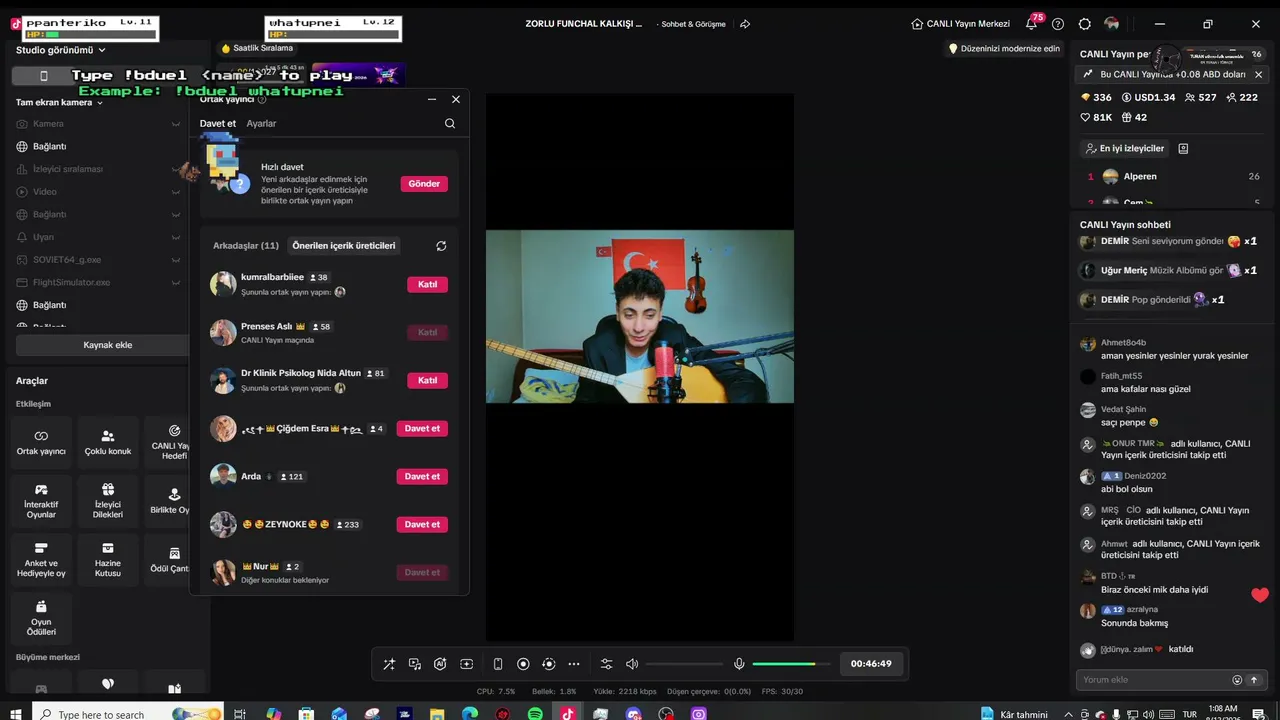Minimize the Ortak yayıncı panel
The height and width of the screenshot is (720, 1280).
pos(432,99)
